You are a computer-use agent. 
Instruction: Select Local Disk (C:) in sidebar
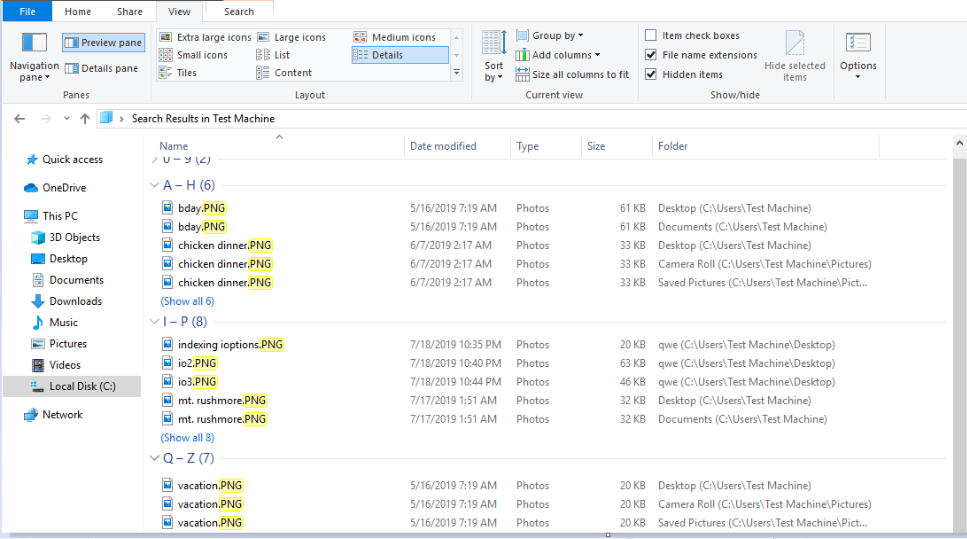(72, 386)
